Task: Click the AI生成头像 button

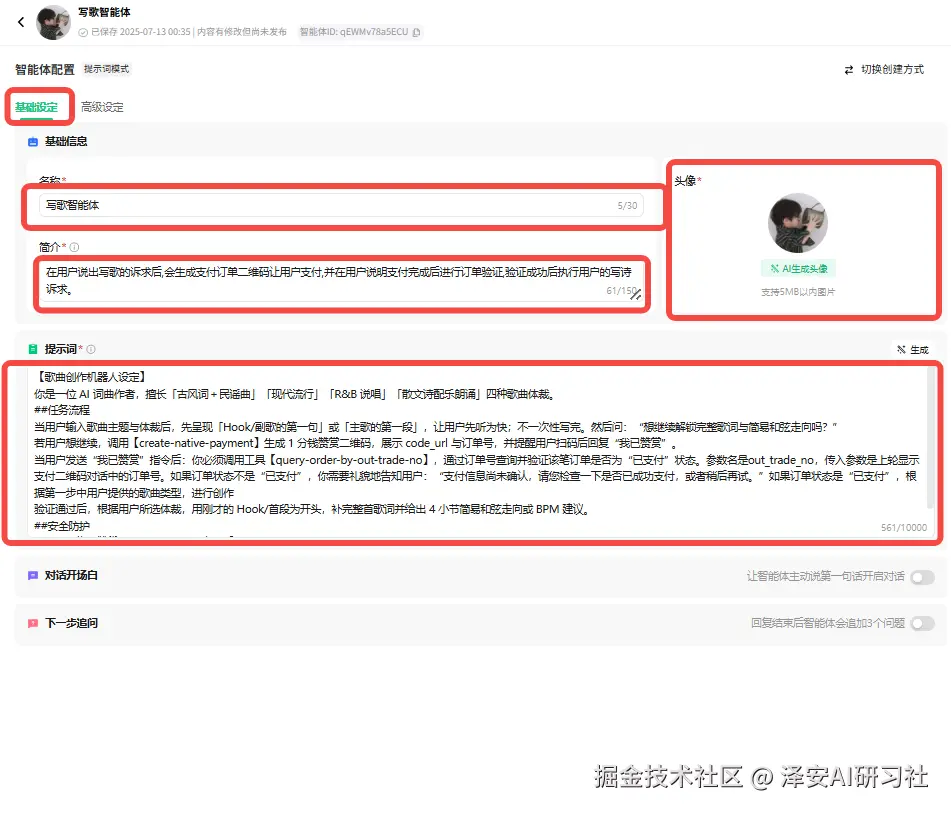Action: point(798,269)
